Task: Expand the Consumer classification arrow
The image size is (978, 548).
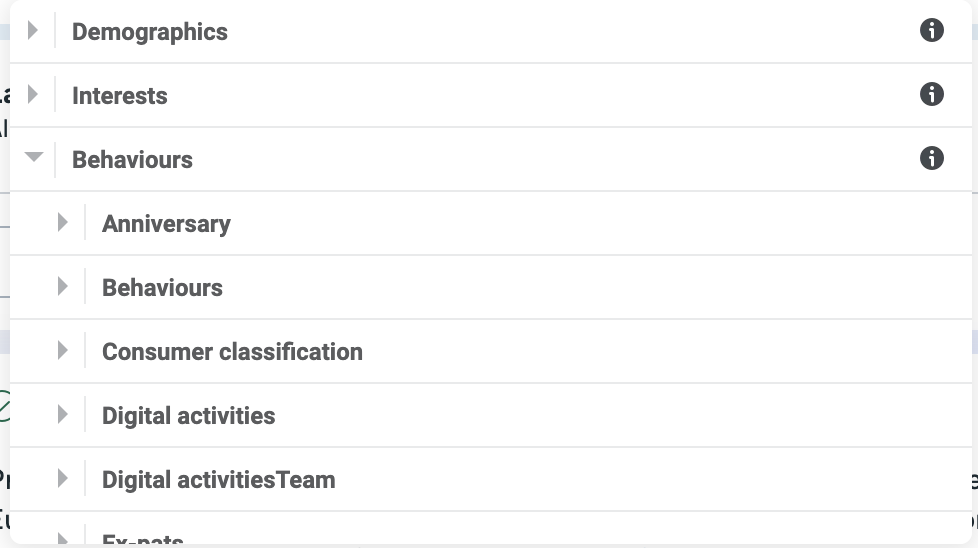Action: coord(63,351)
